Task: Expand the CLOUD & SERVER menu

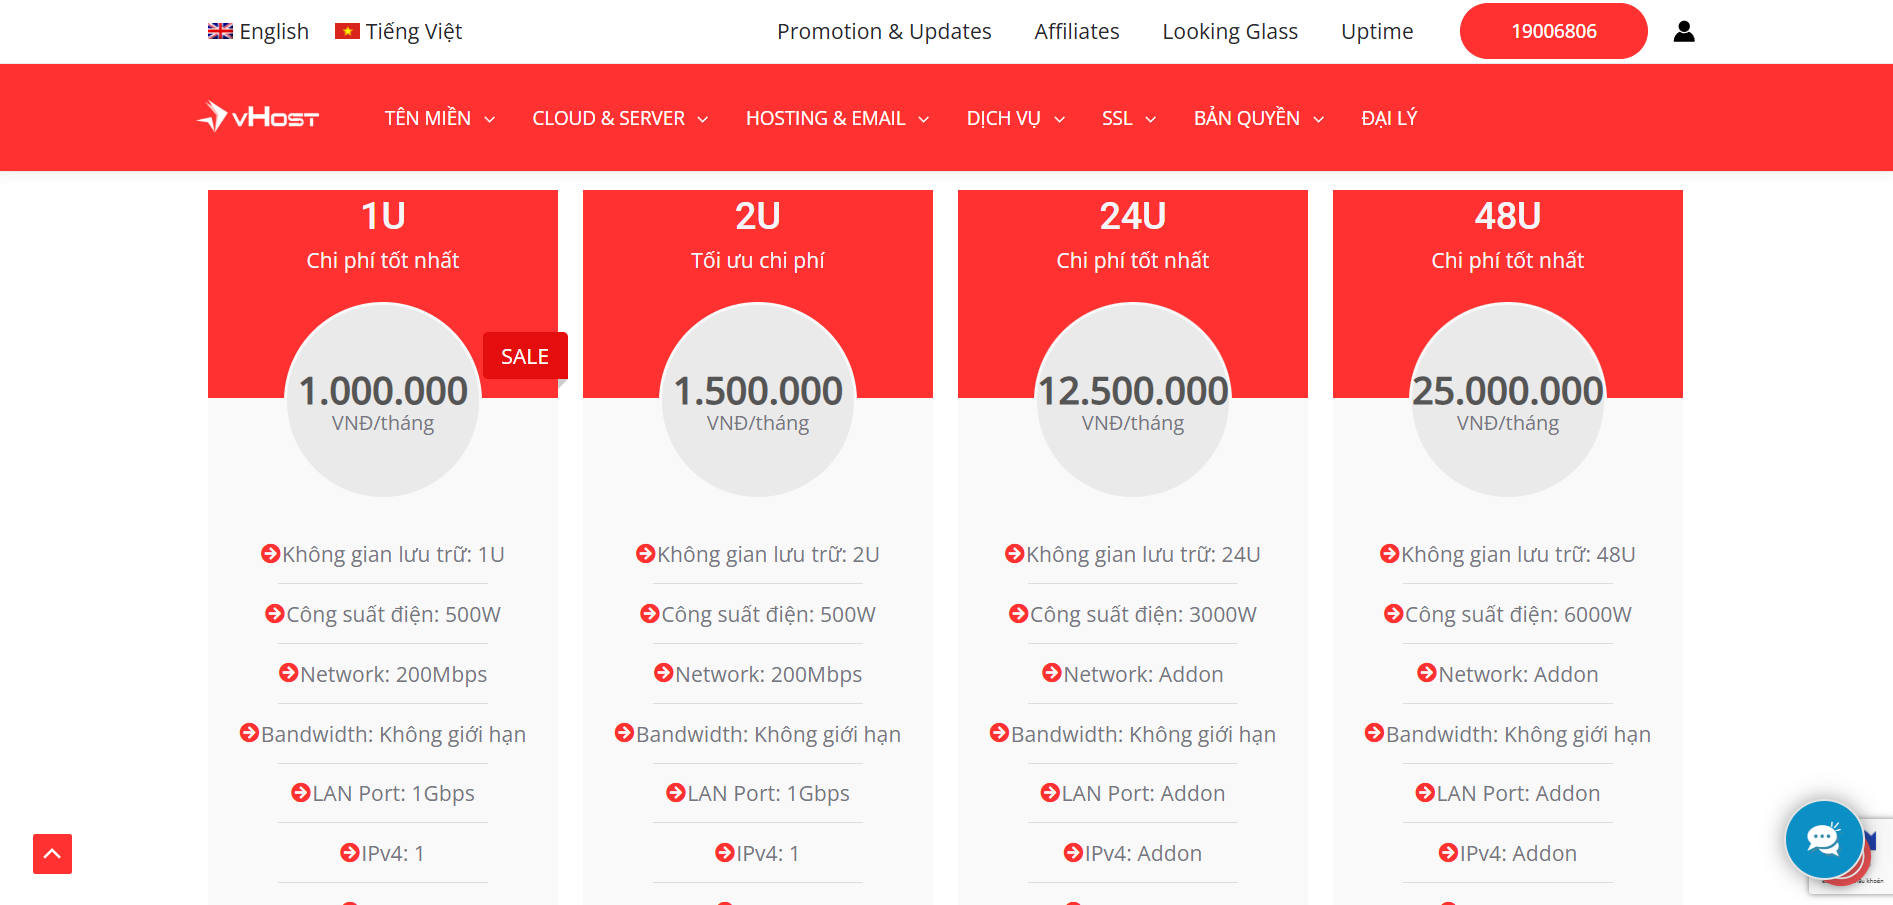Action: (x=620, y=118)
